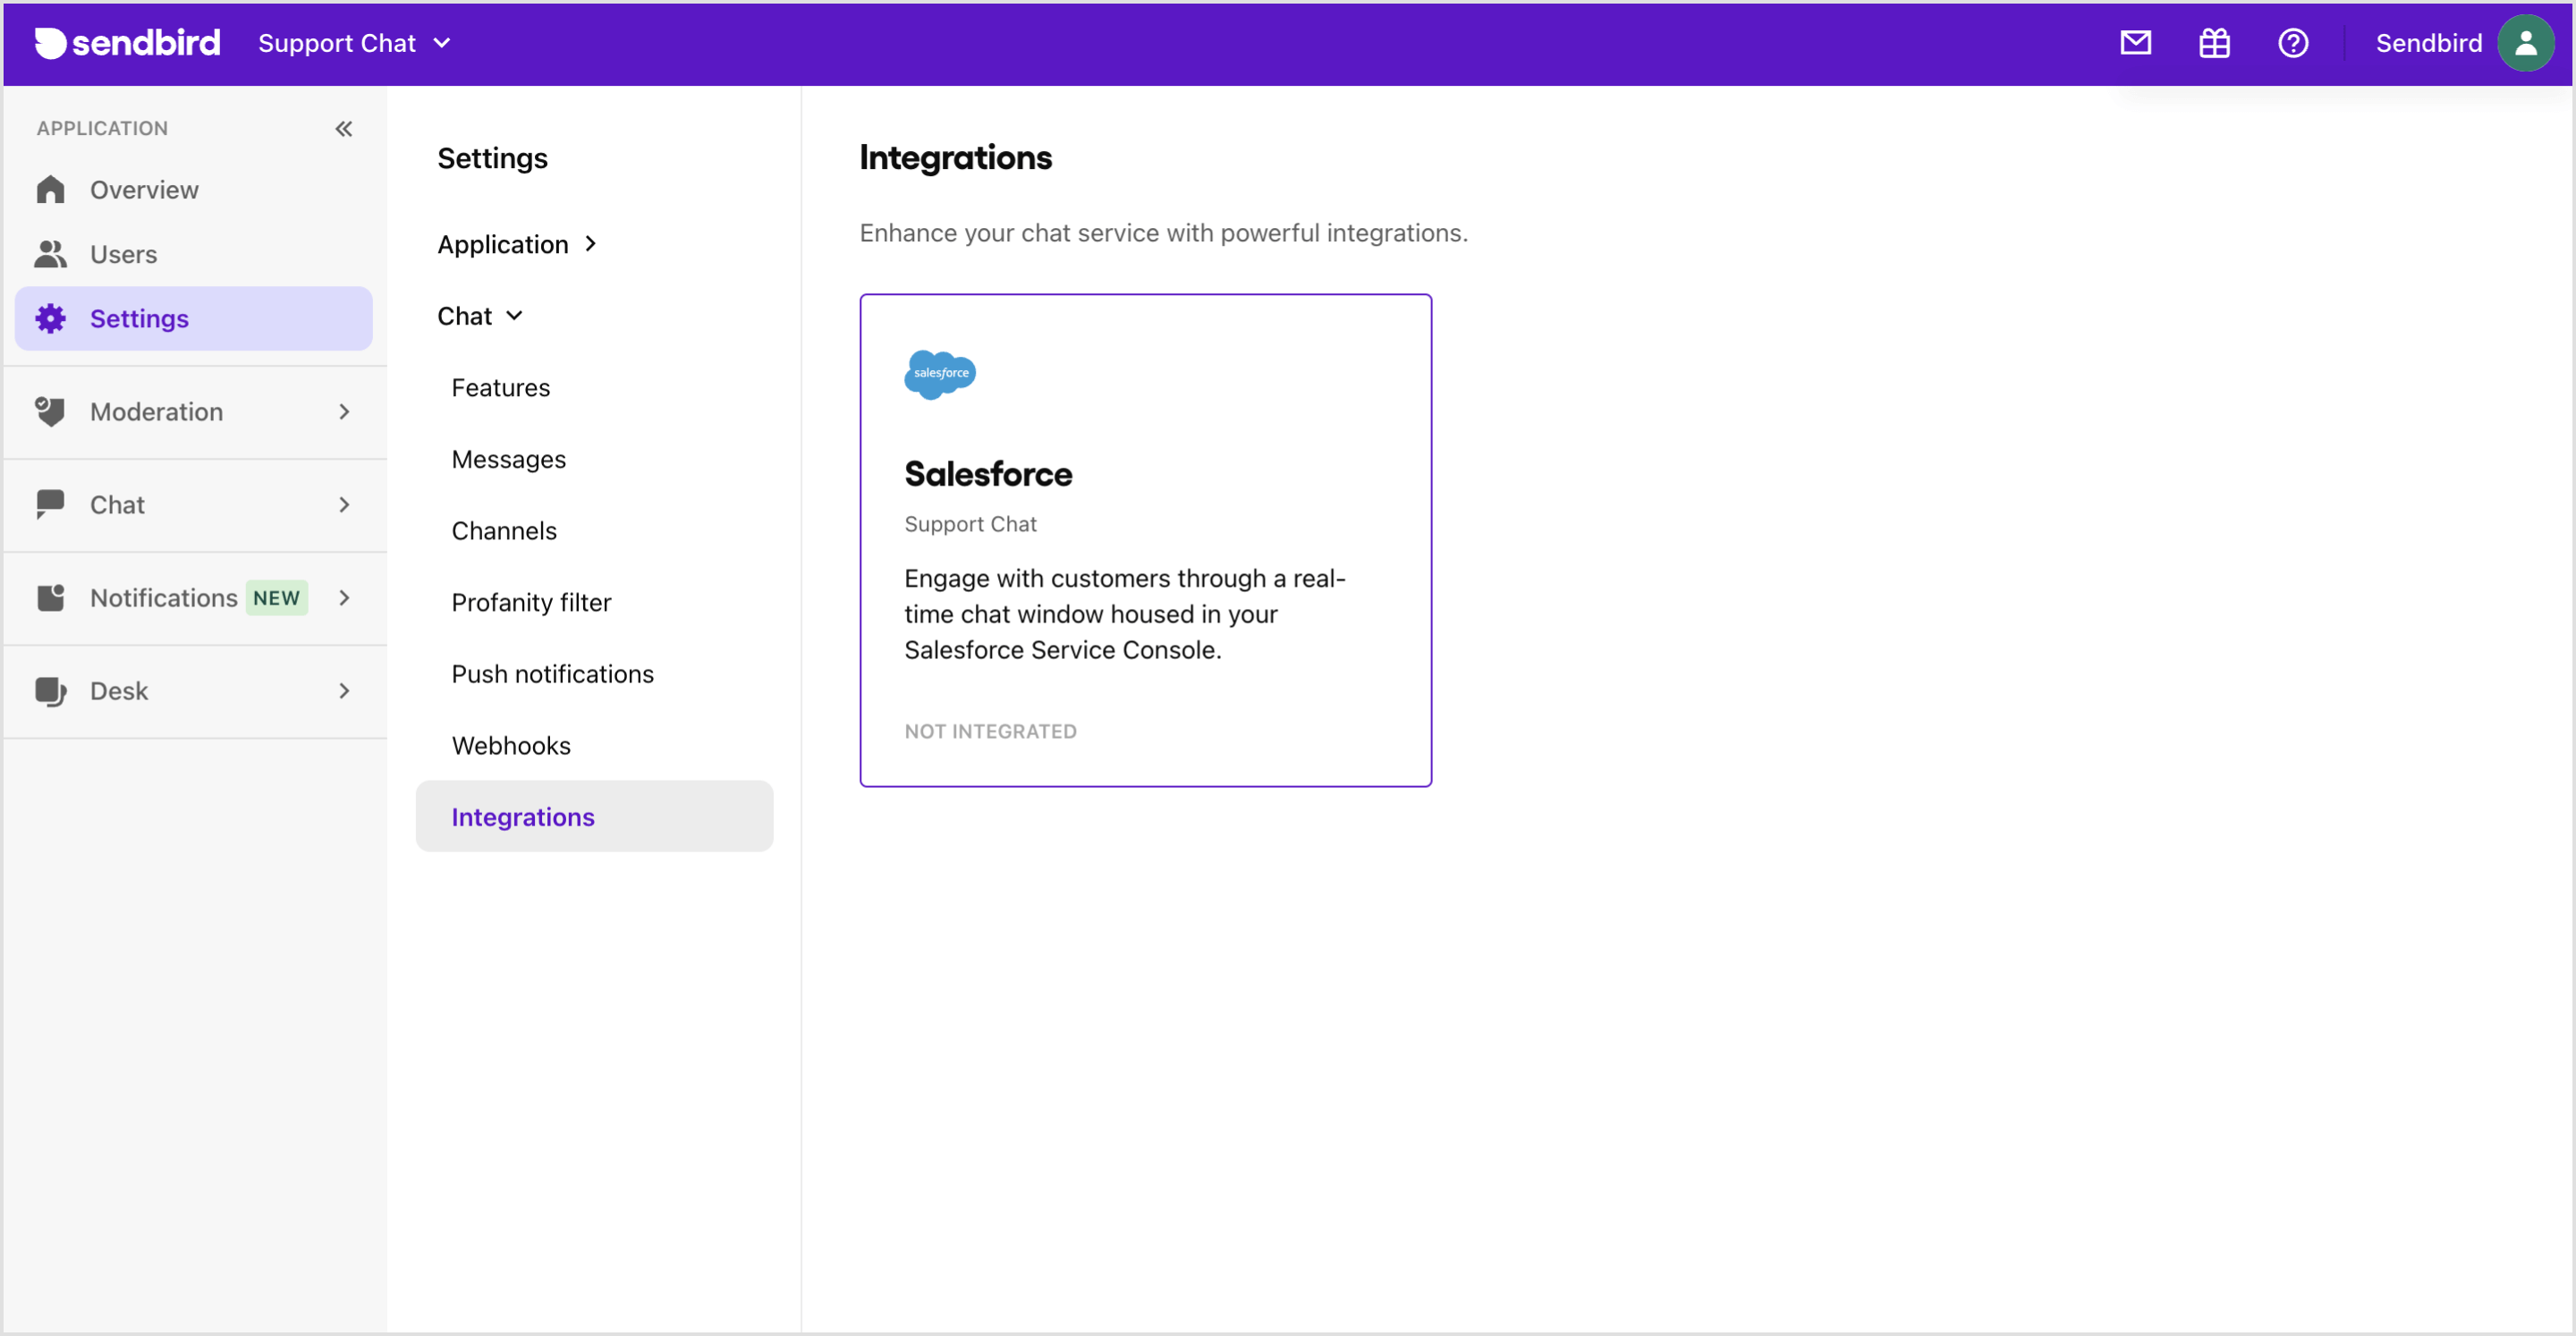The image size is (2576, 1336).
Task: Open the gift promotions icon in the header
Action: tap(2213, 42)
